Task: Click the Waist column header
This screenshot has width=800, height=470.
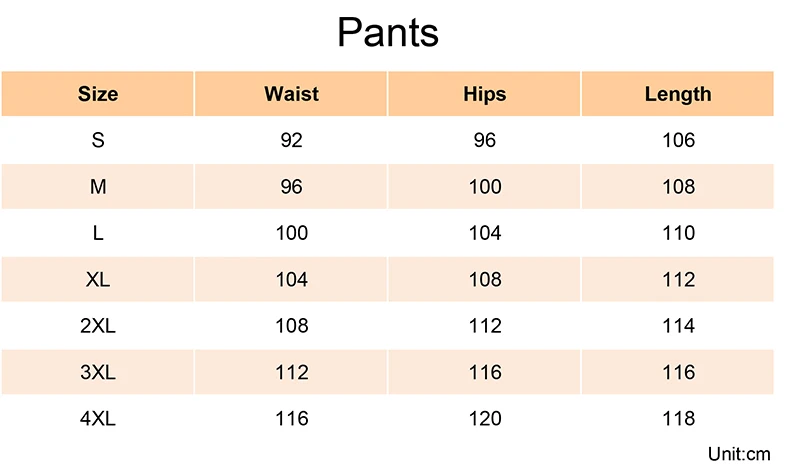Action: pos(291,94)
